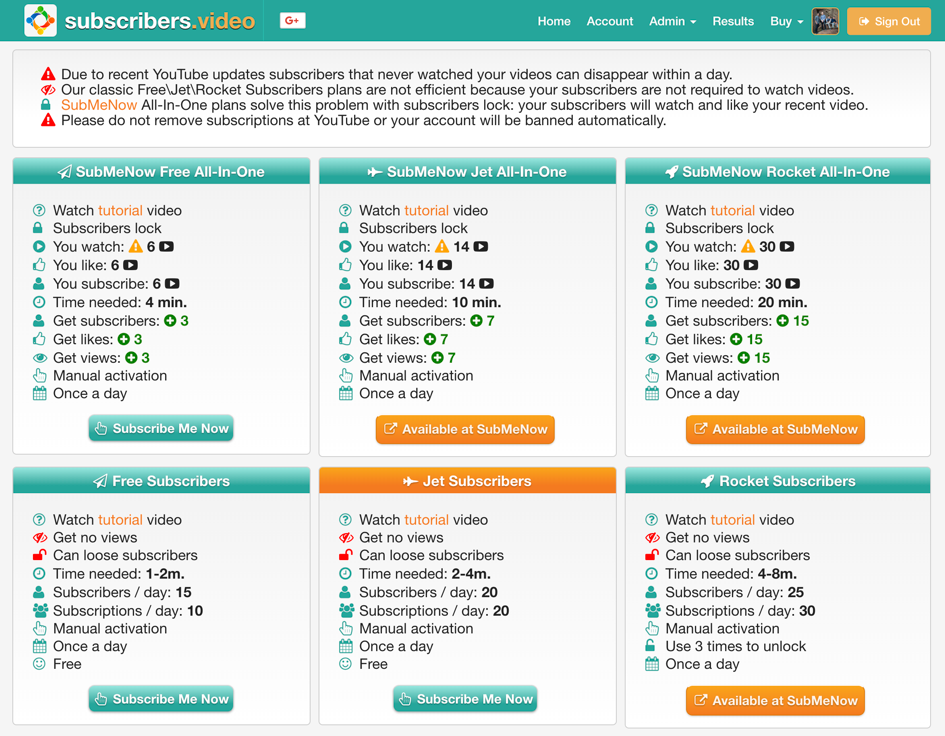This screenshot has width=945, height=736.
Task: Click the SubMeNow link in the notice
Action: pos(99,105)
